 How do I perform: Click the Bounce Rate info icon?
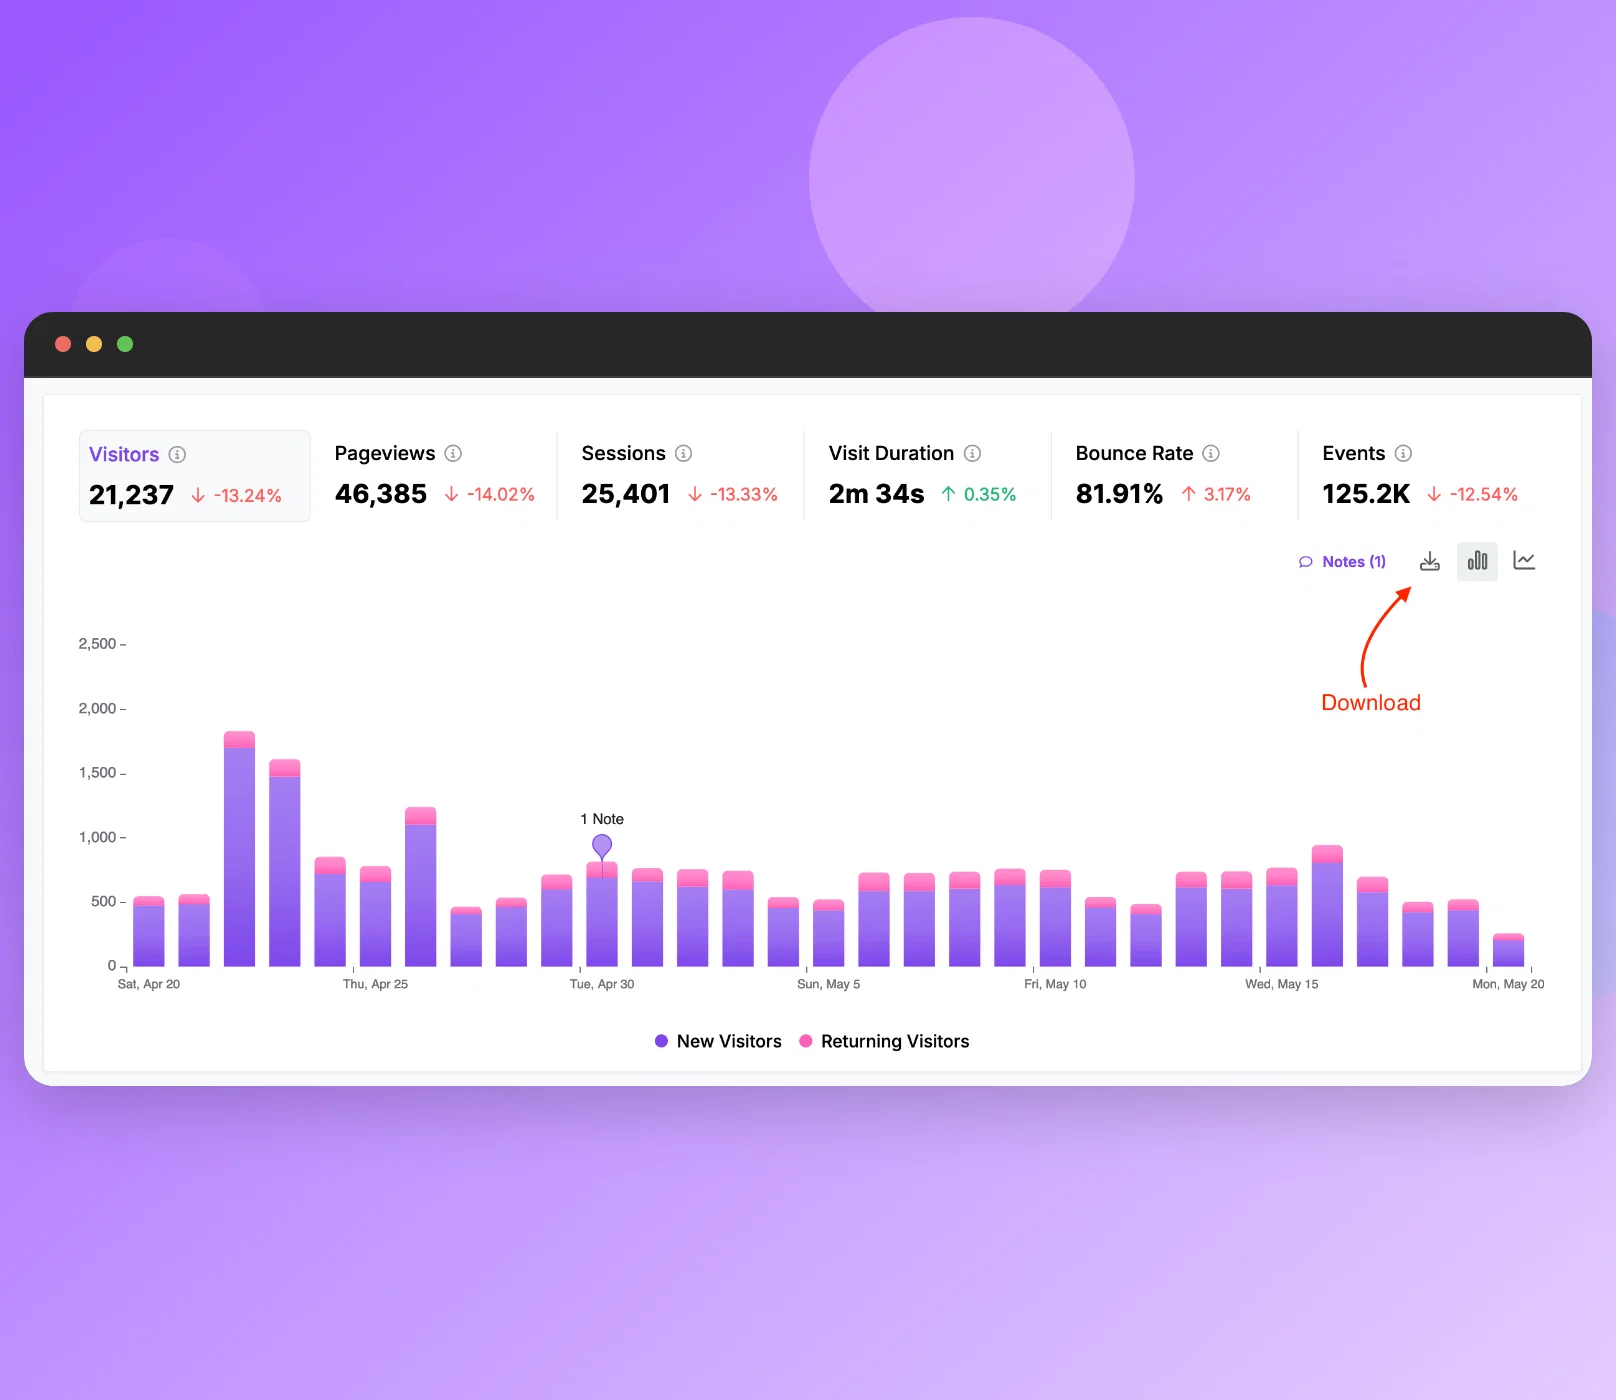(1211, 453)
